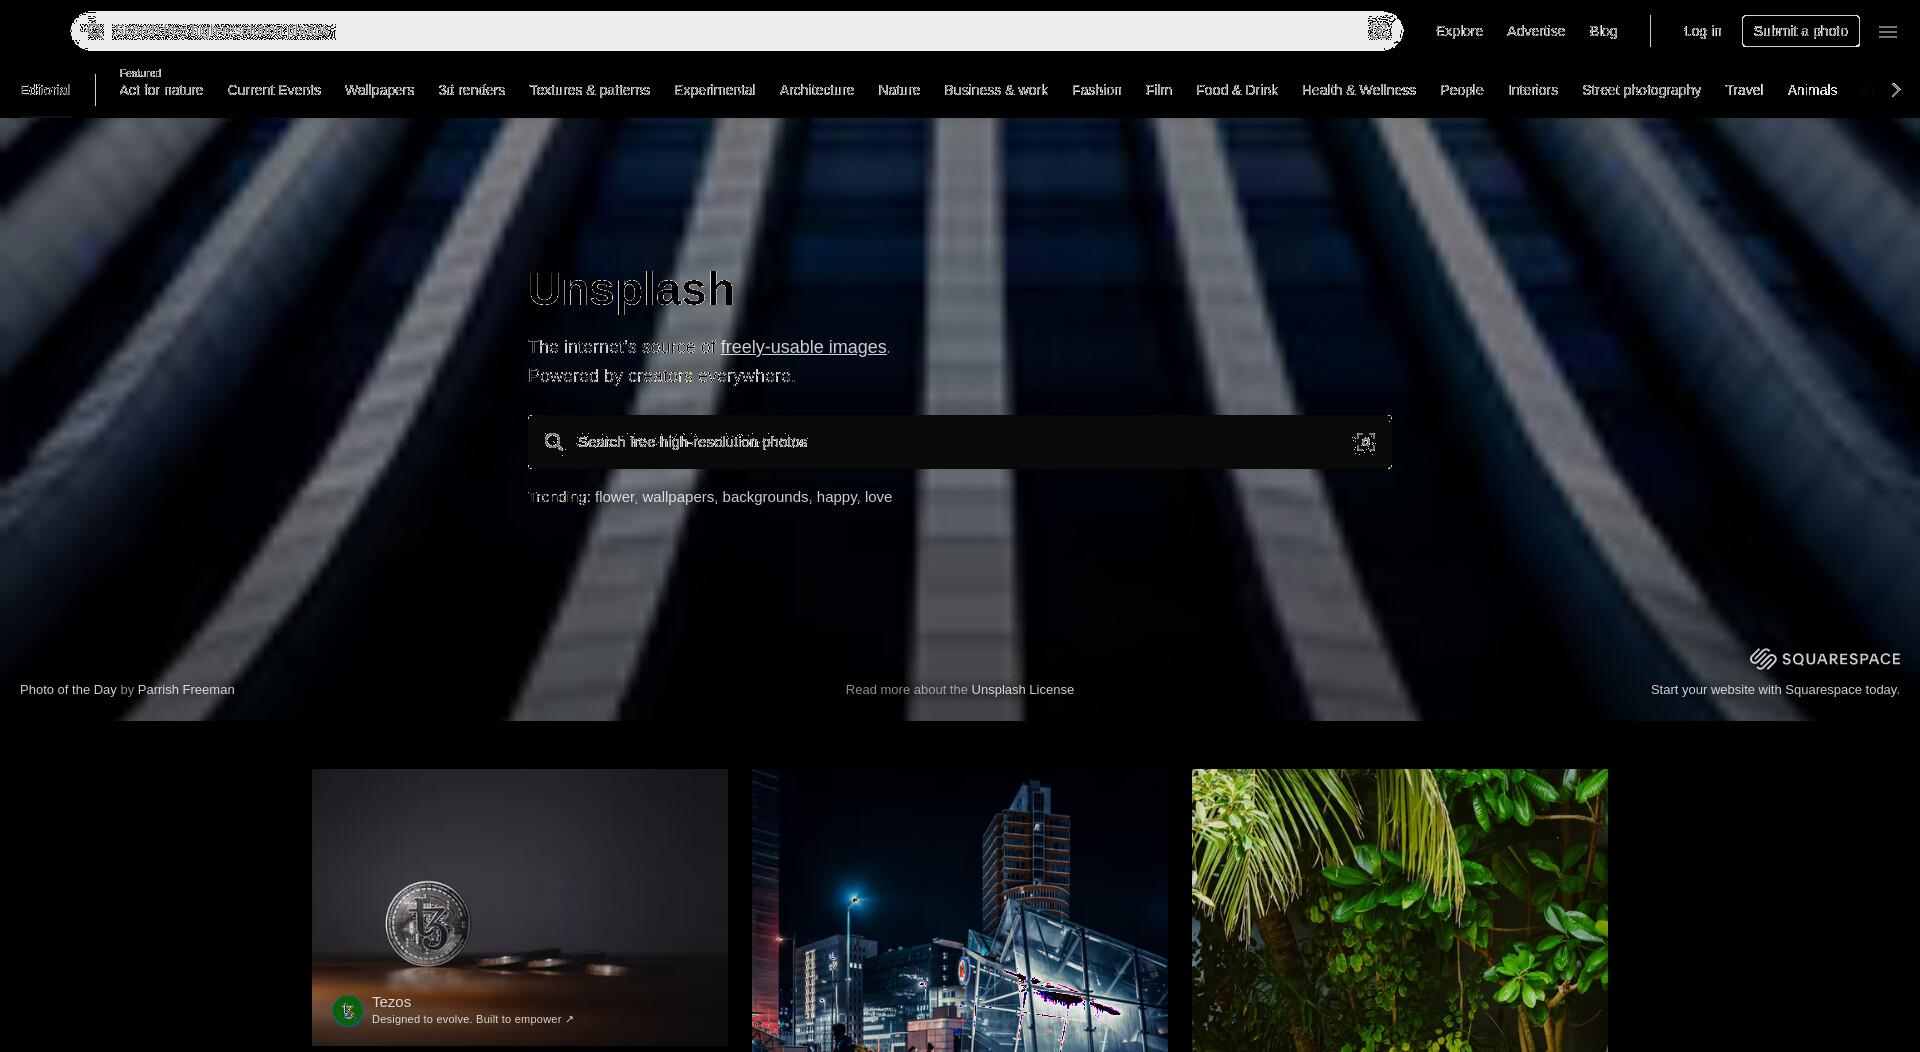Click Tezos avatar icon
The height and width of the screenshot is (1052, 1920).
click(348, 1011)
